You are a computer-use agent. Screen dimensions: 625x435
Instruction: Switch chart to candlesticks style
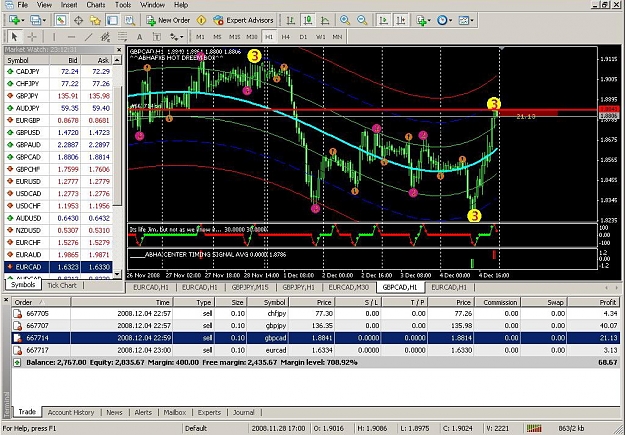(307, 20)
